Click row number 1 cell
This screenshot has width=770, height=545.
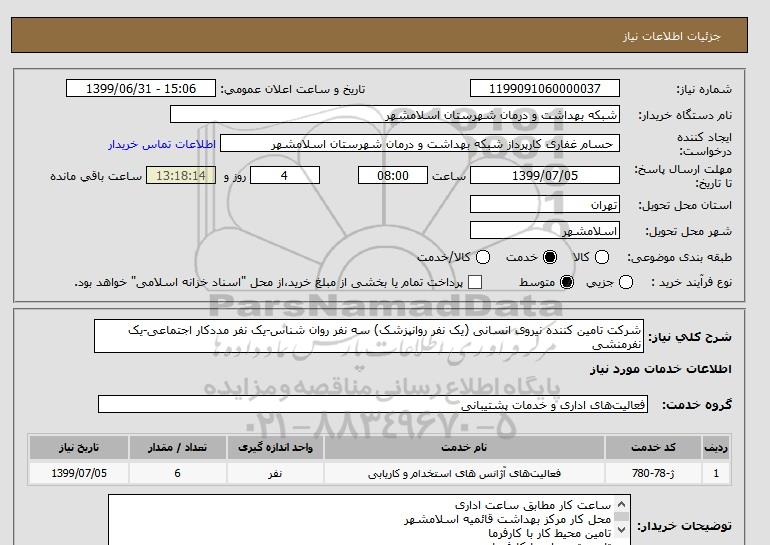pyautogui.click(x=716, y=473)
